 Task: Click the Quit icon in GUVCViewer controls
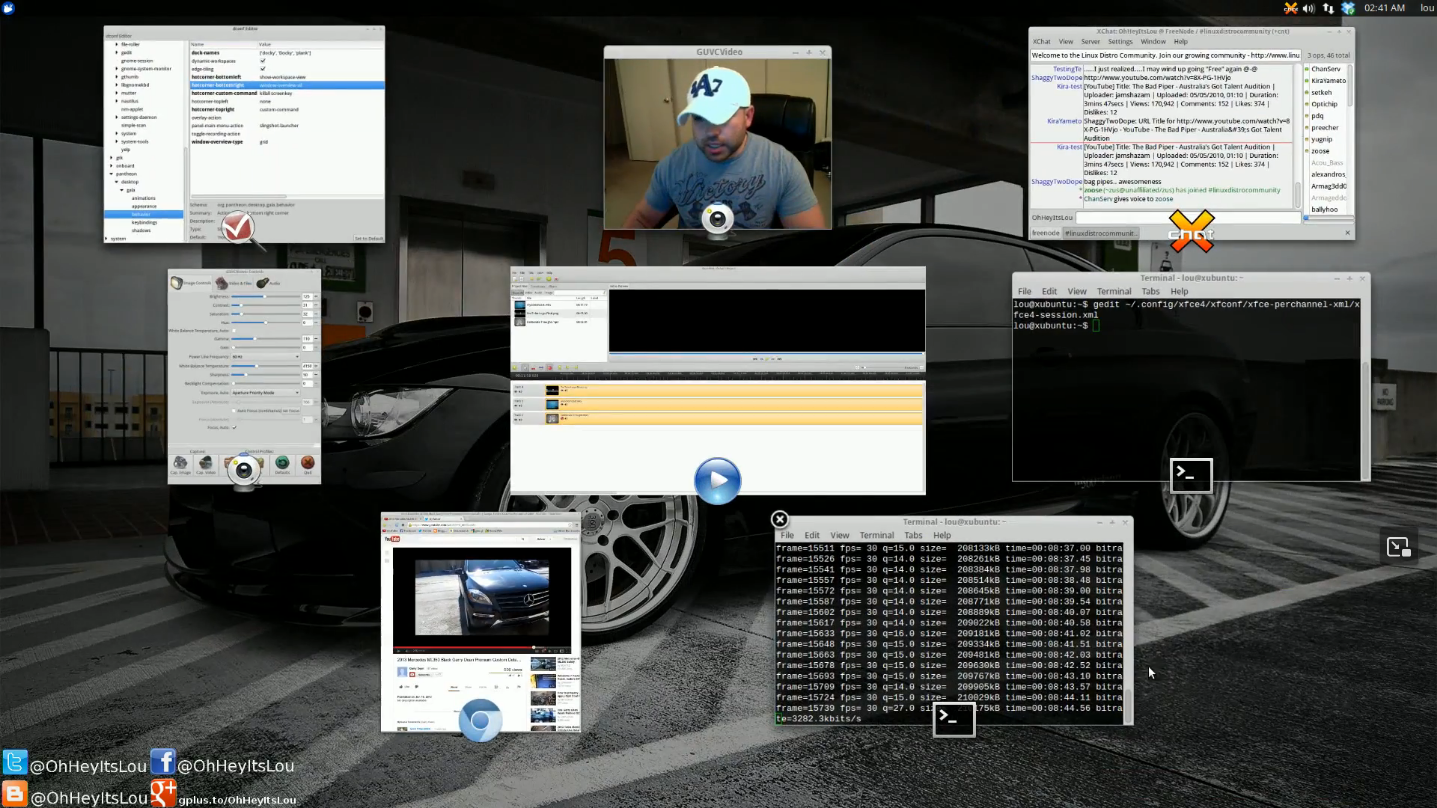coord(308,464)
